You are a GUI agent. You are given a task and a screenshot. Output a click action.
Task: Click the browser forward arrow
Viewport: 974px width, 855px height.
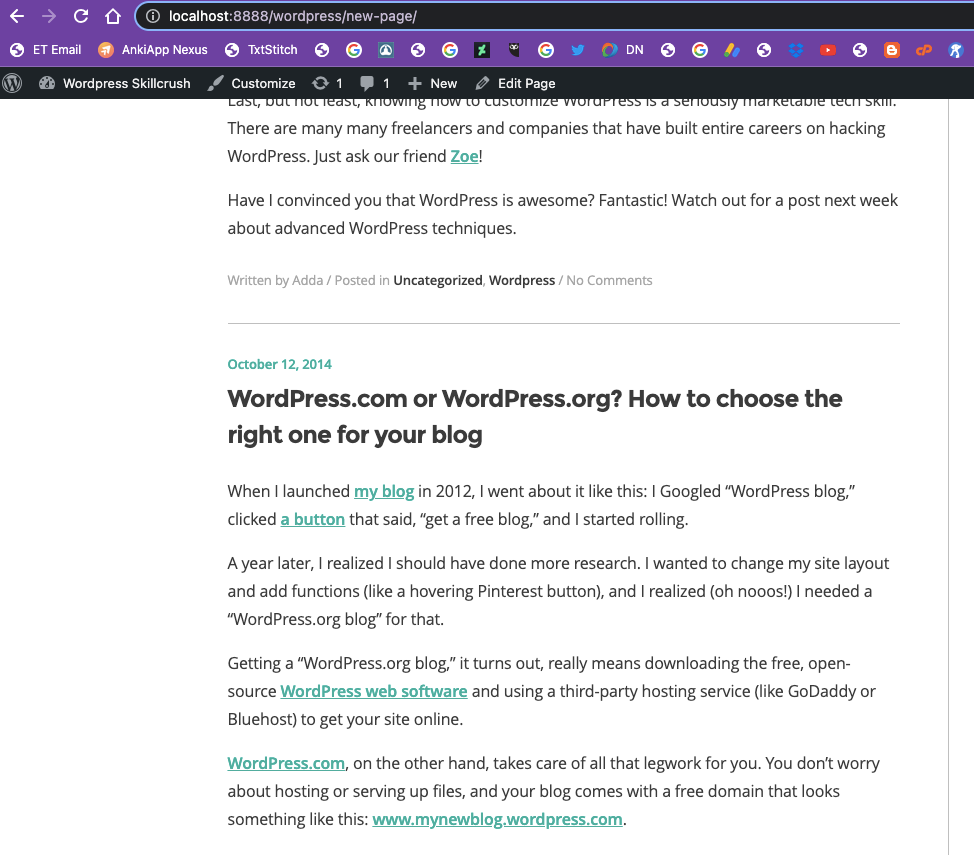point(48,16)
